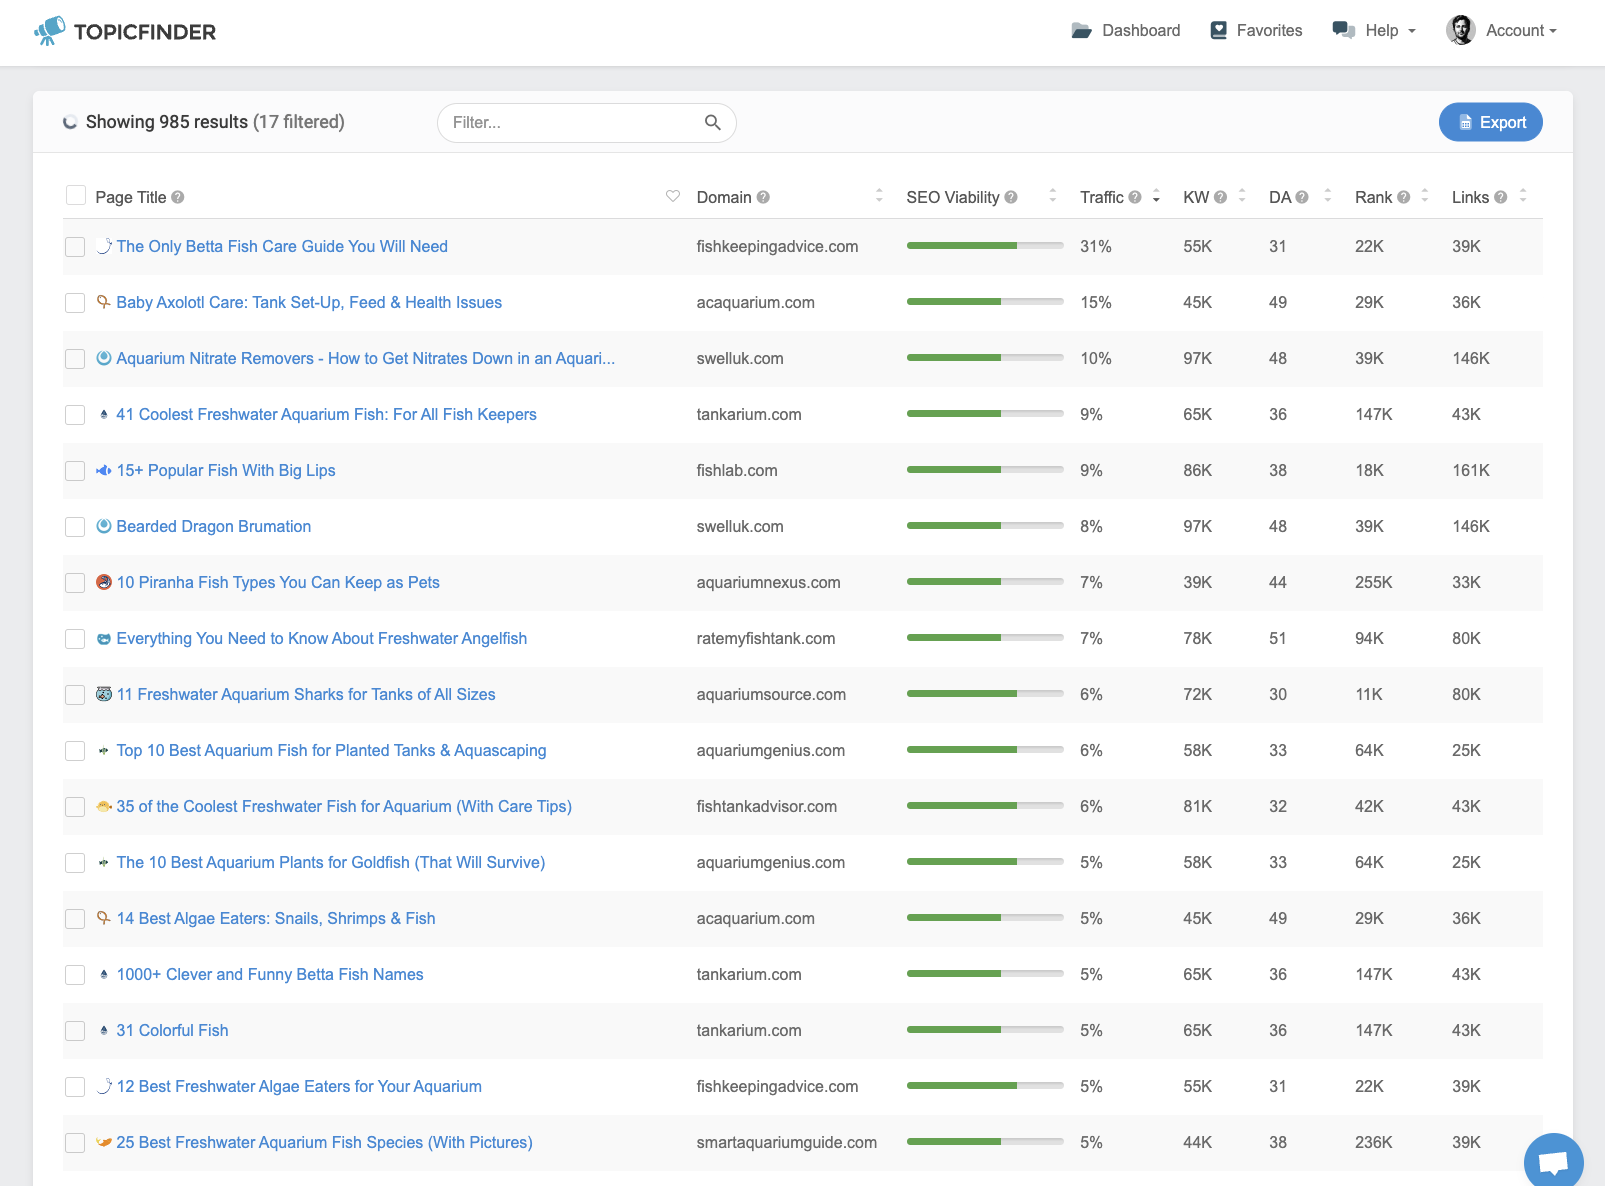Screen dimensions: 1605x1186
Task: Check the box for Betta Fish Care Guide row
Action: tap(75, 247)
